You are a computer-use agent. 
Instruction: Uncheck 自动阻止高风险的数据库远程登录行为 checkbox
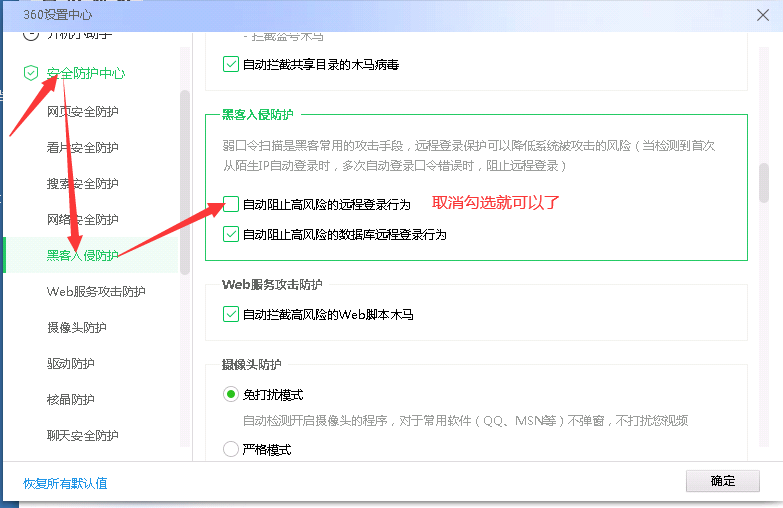coord(231,234)
